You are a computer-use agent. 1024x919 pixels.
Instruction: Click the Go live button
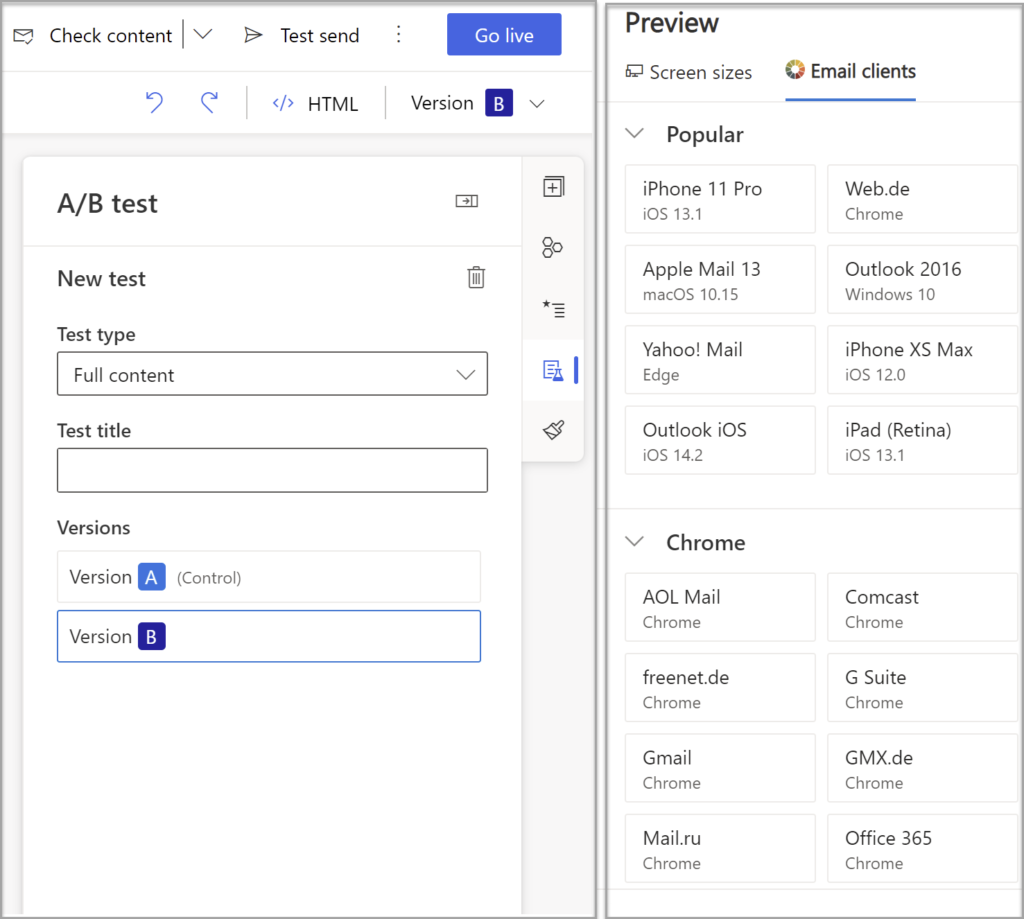(x=504, y=35)
